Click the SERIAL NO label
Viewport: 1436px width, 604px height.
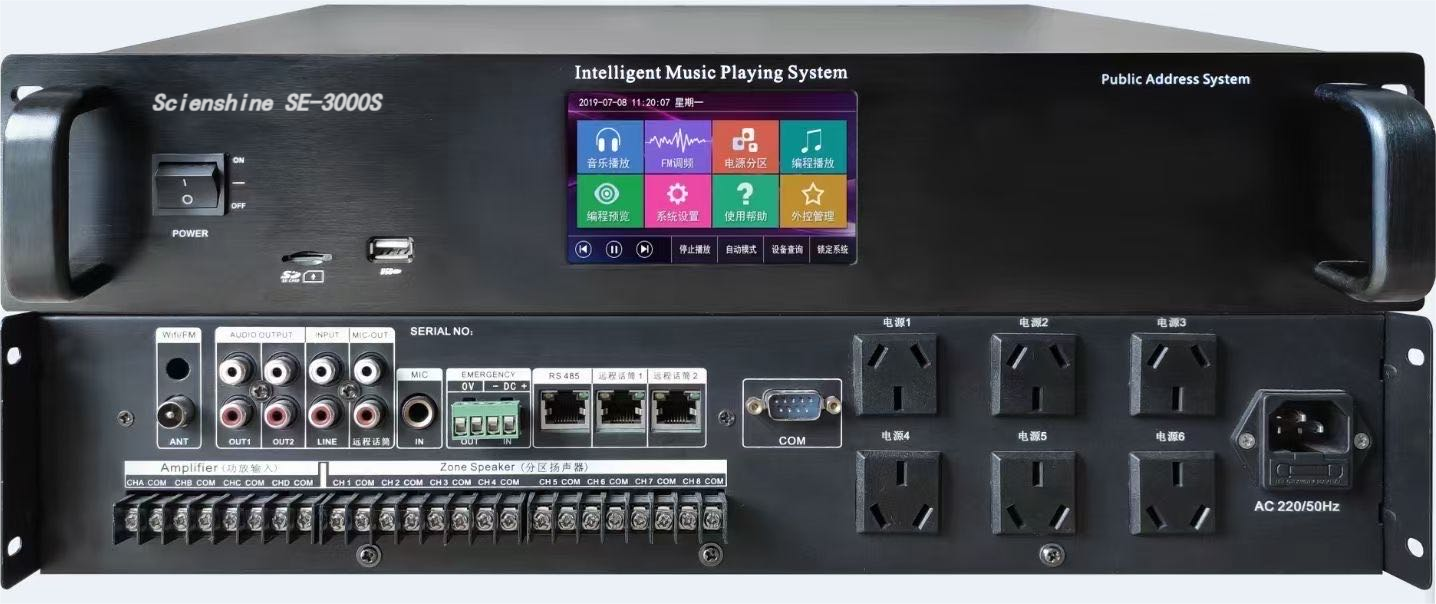[442, 330]
